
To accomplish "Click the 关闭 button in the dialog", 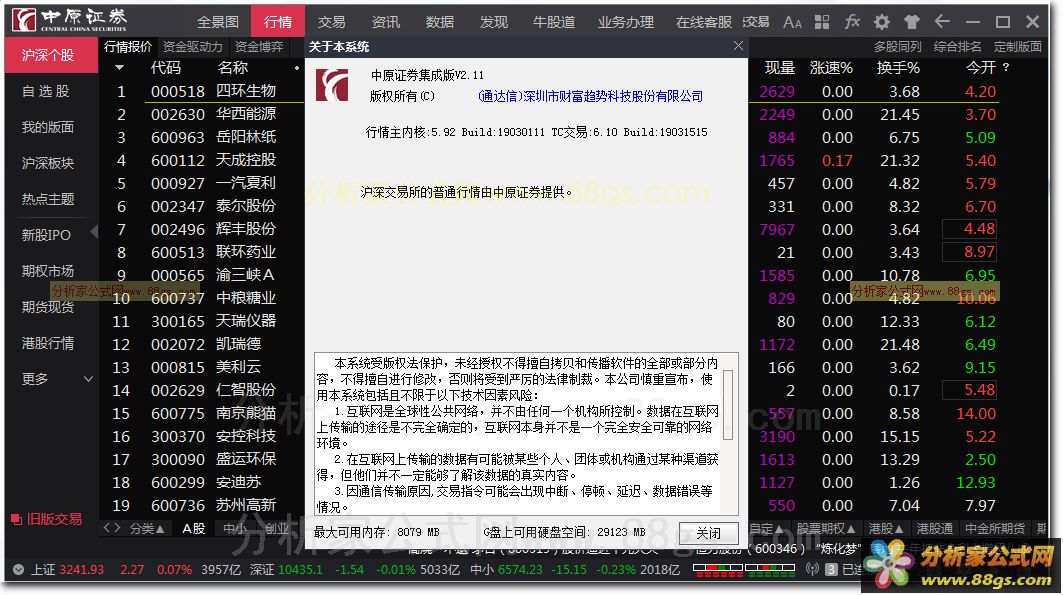I will pos(708,533).
